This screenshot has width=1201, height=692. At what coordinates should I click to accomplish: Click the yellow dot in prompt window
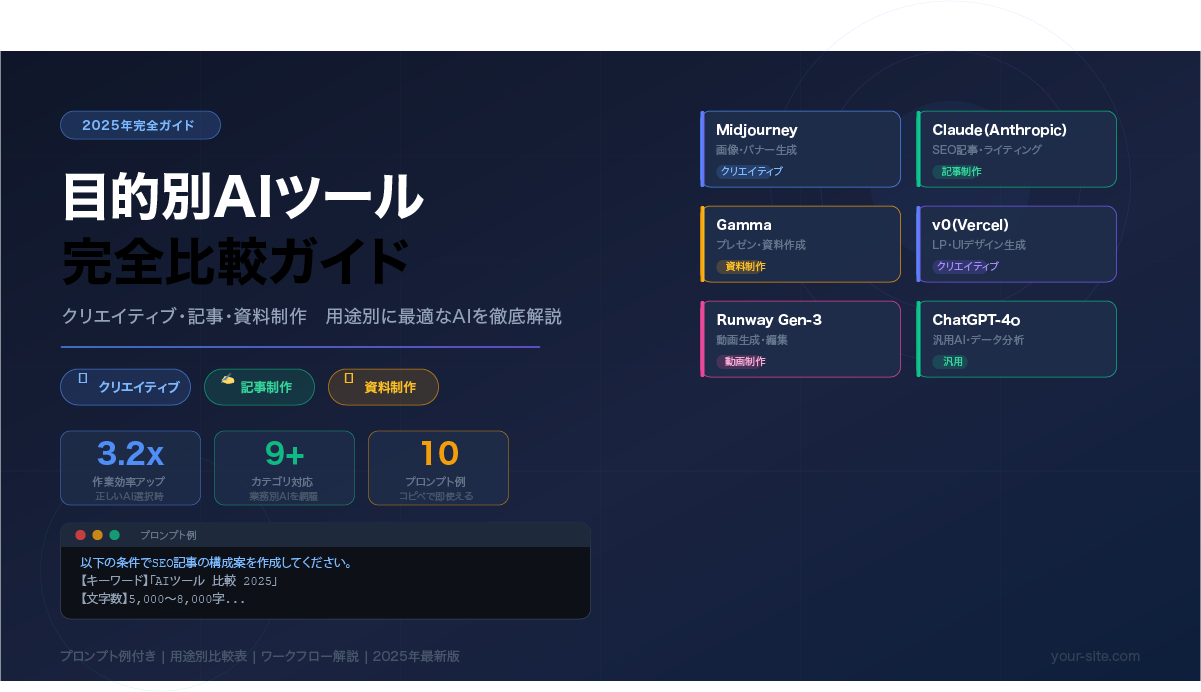(97, 535)
